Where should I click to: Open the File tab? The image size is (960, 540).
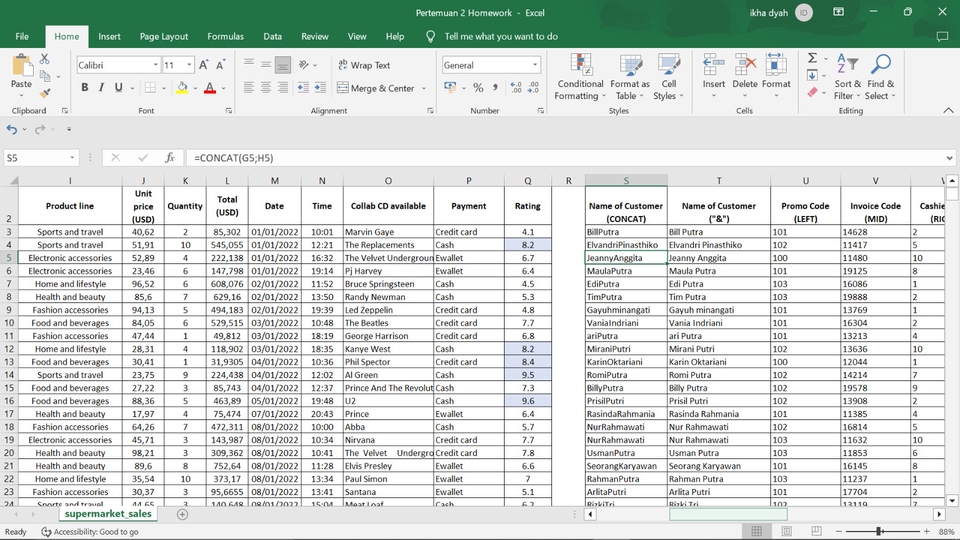(22, 37)
